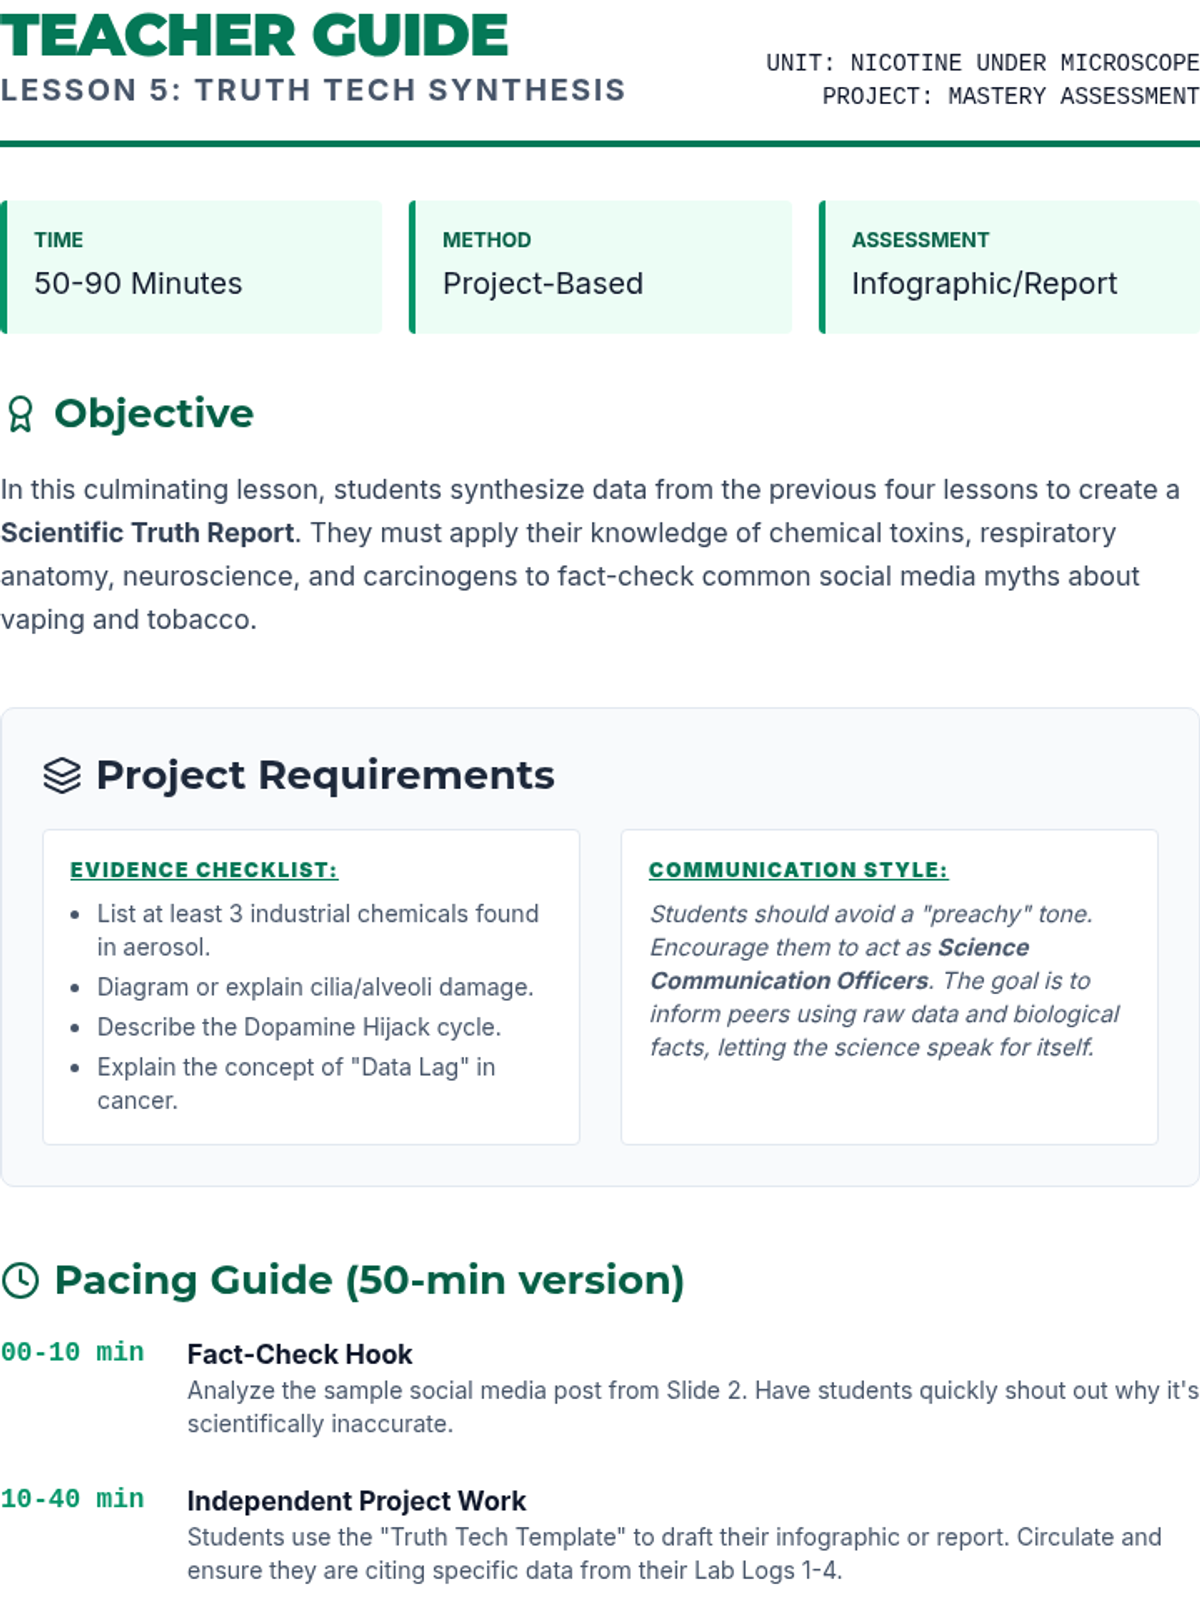
Task: Click the TEACHER GUIDE main title
Action: (254, 36)
